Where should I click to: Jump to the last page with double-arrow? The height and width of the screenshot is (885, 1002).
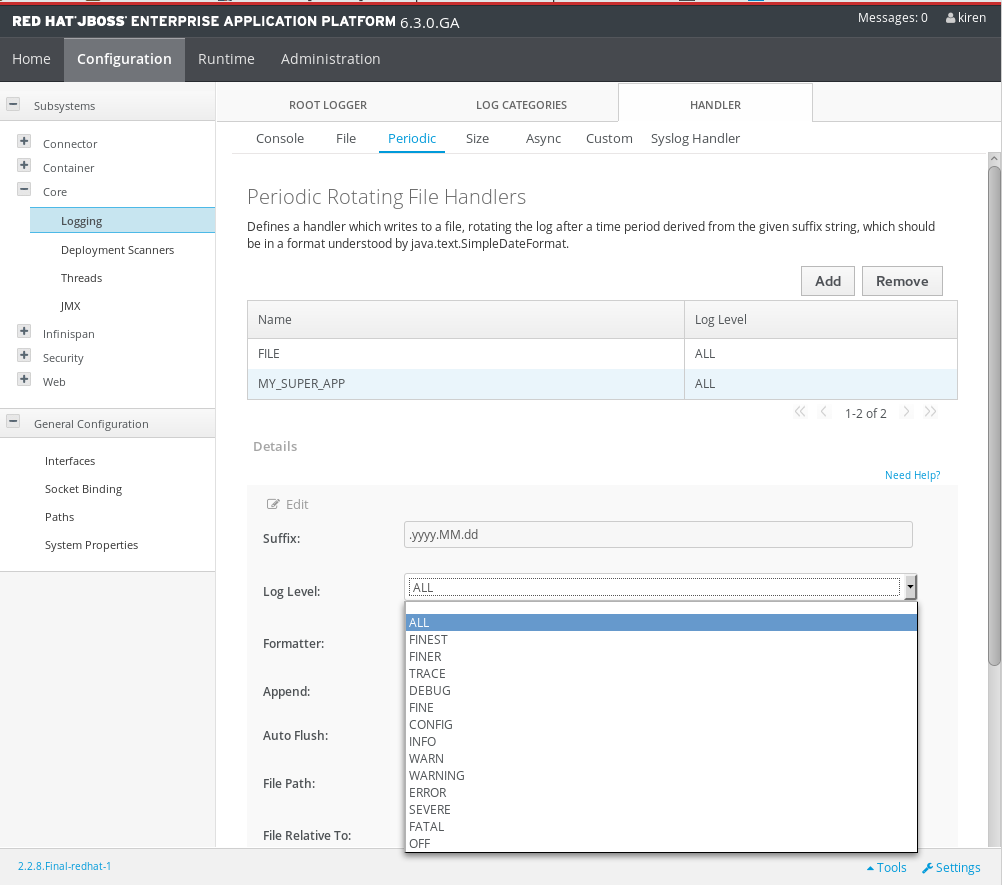[930, 411]
